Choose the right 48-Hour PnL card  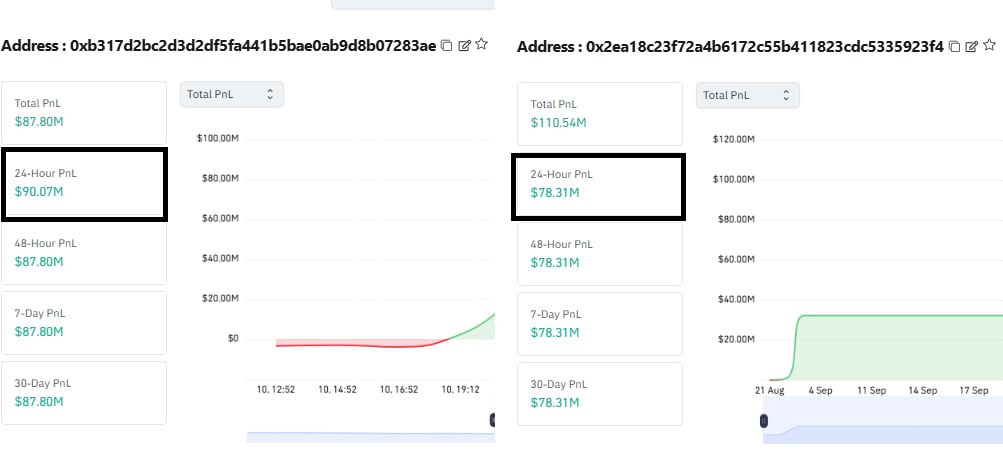(598, 254)
